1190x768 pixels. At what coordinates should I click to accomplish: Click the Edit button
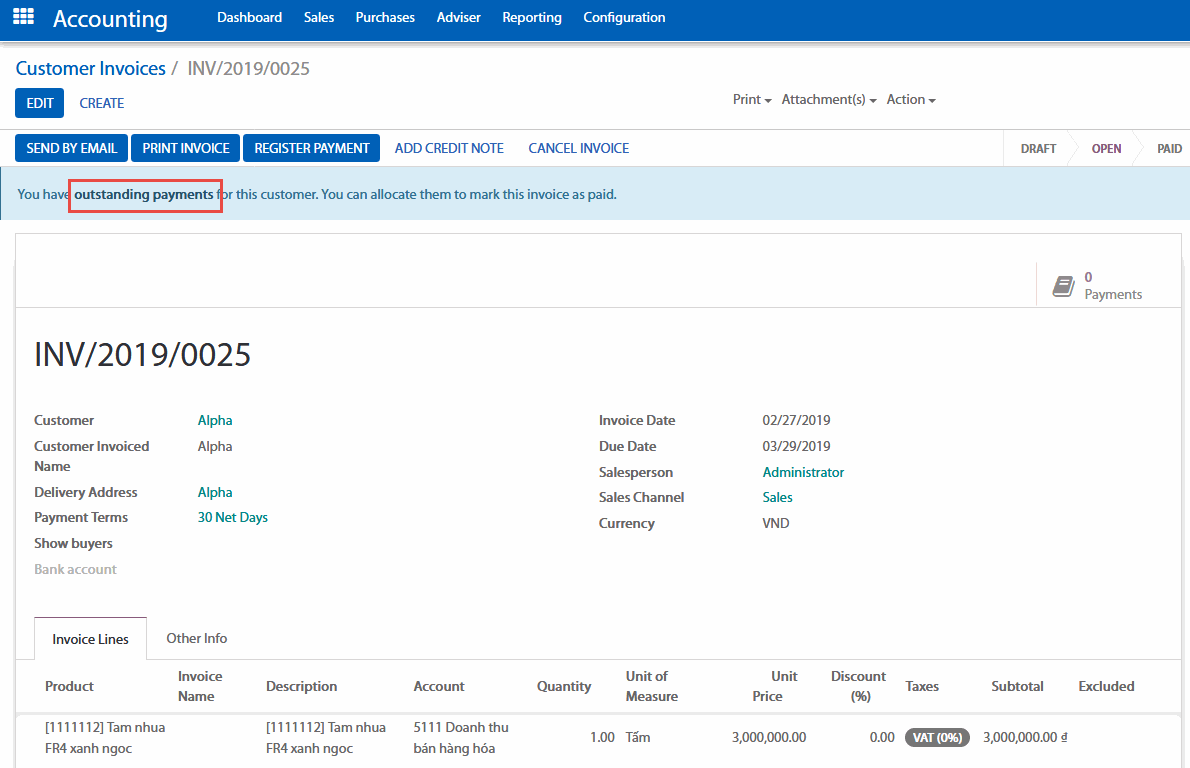pyautogui.click(x=40, y=103)
